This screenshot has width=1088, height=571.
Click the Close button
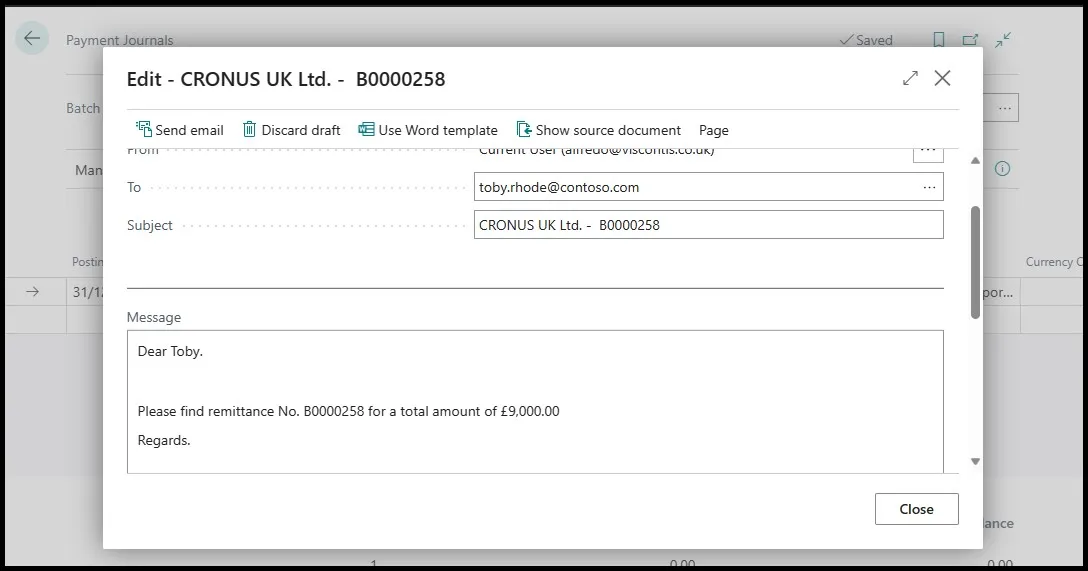tap(917, 509)
